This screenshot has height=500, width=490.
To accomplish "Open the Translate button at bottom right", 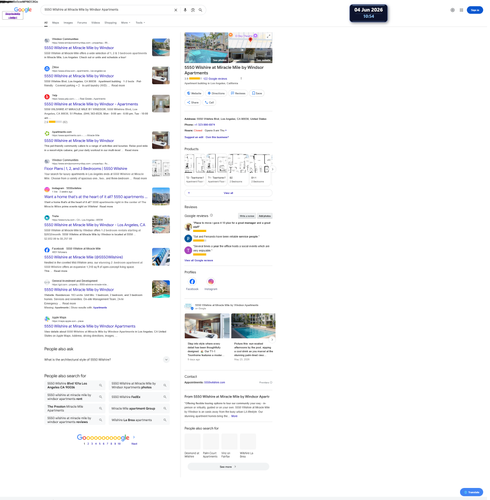I will (x=471, y=492).
